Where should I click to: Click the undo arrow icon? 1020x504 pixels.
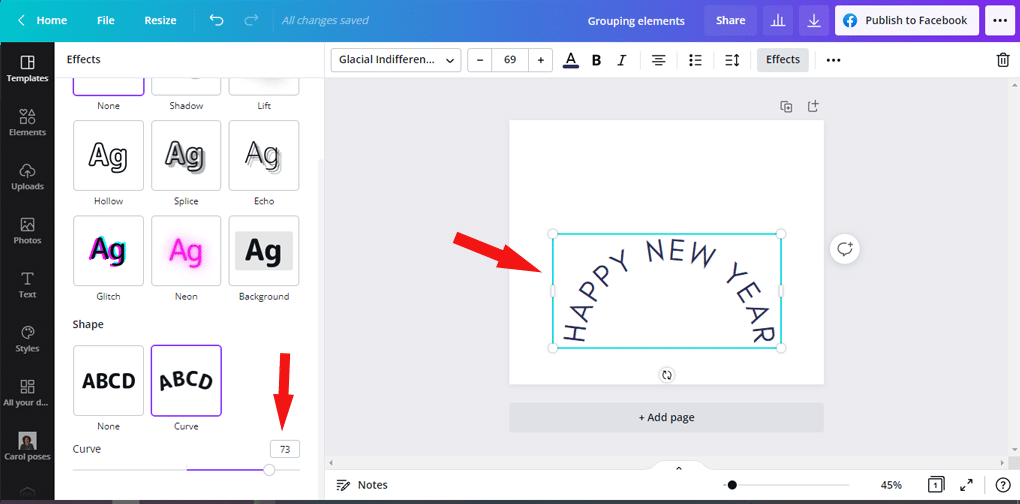[217, 20]
